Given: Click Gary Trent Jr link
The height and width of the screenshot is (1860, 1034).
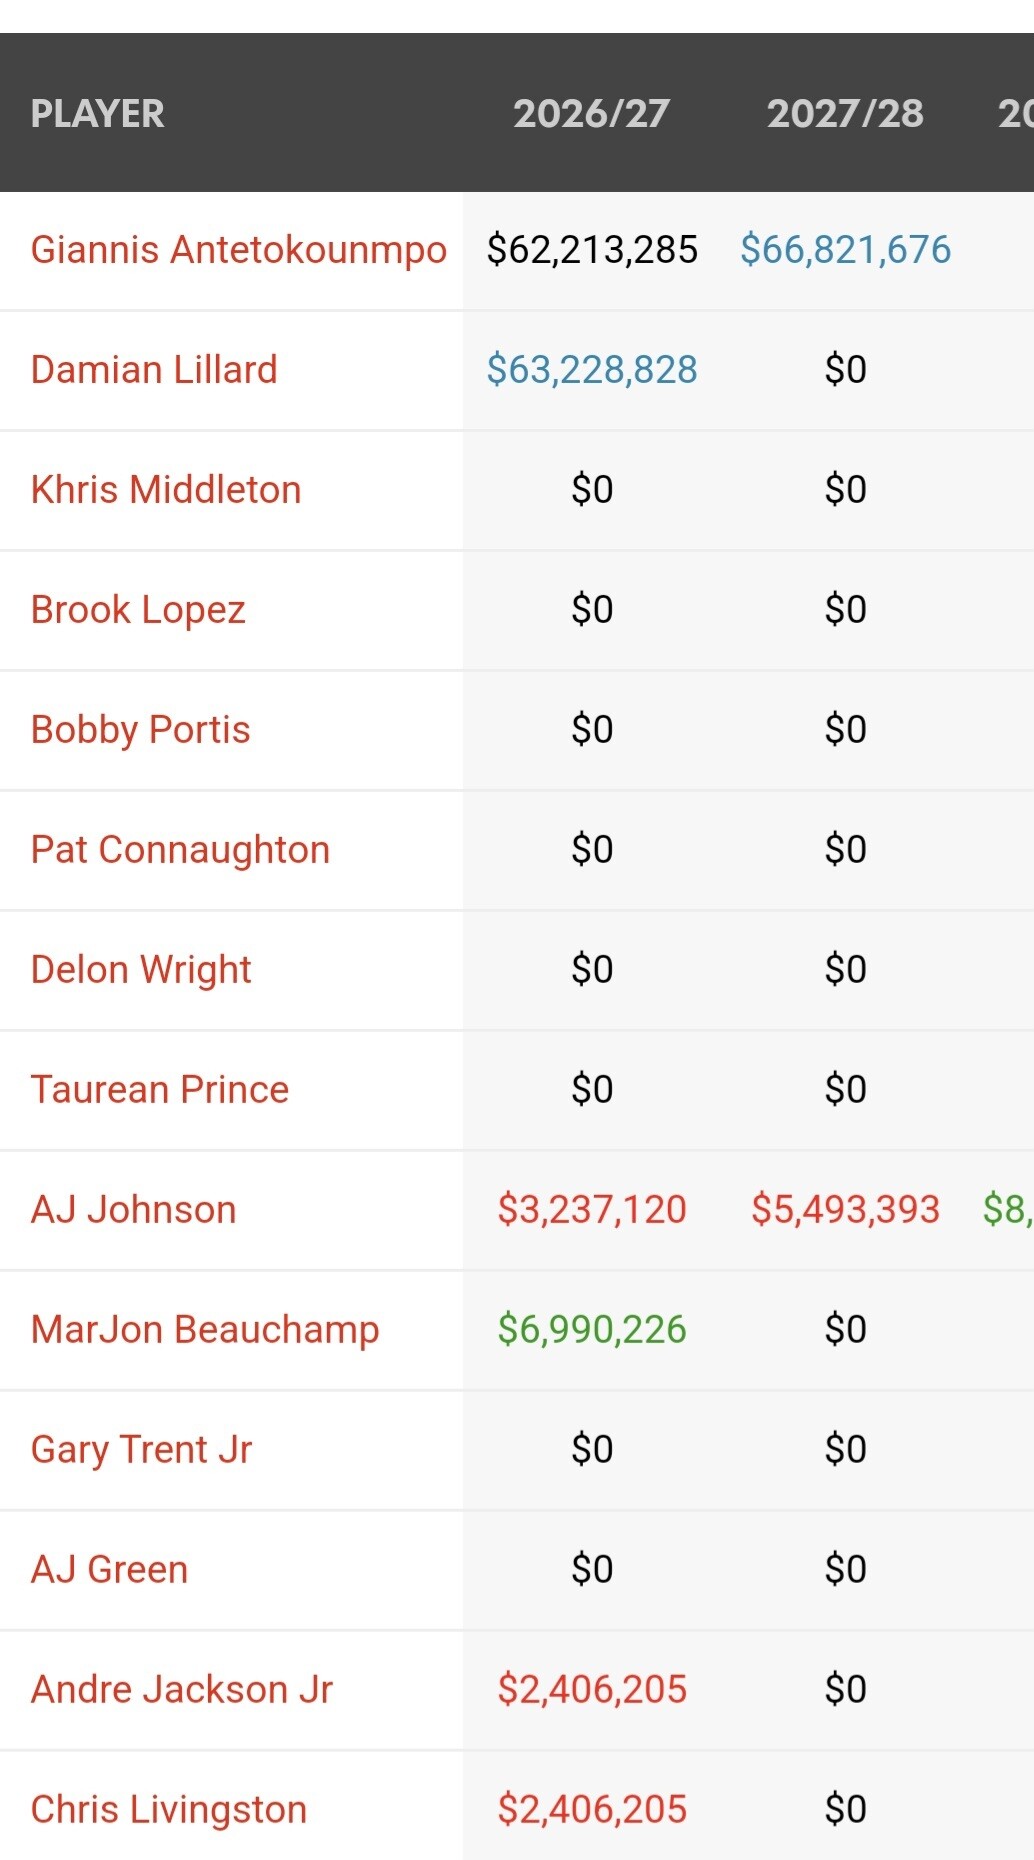Looking at the screenshot, I should click(x=141, y=1450).
